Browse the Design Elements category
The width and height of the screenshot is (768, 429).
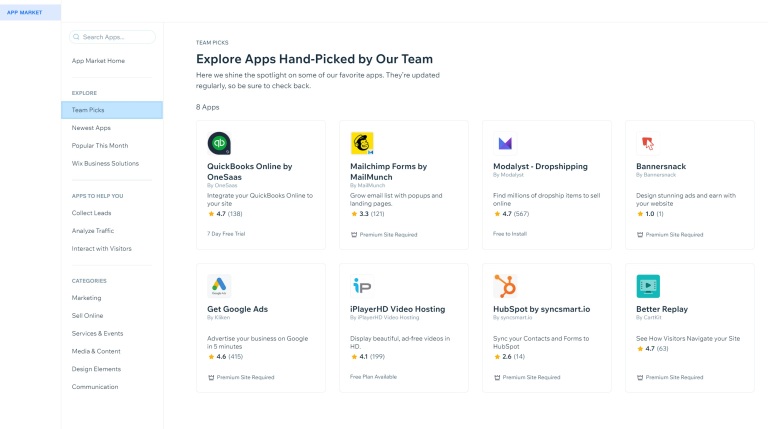96,369
